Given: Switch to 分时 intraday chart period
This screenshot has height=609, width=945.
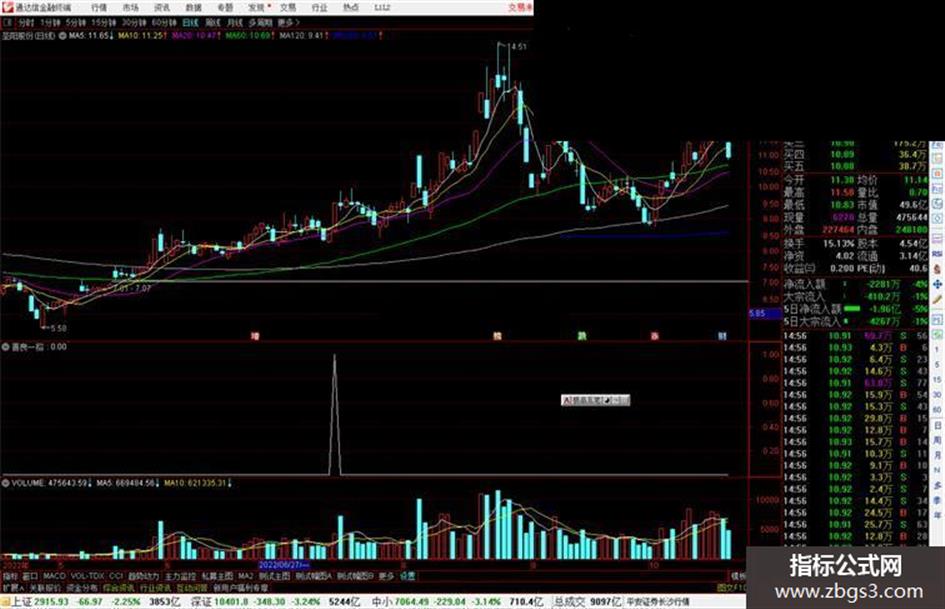Looking at the screenshot, I should (25, 22).
